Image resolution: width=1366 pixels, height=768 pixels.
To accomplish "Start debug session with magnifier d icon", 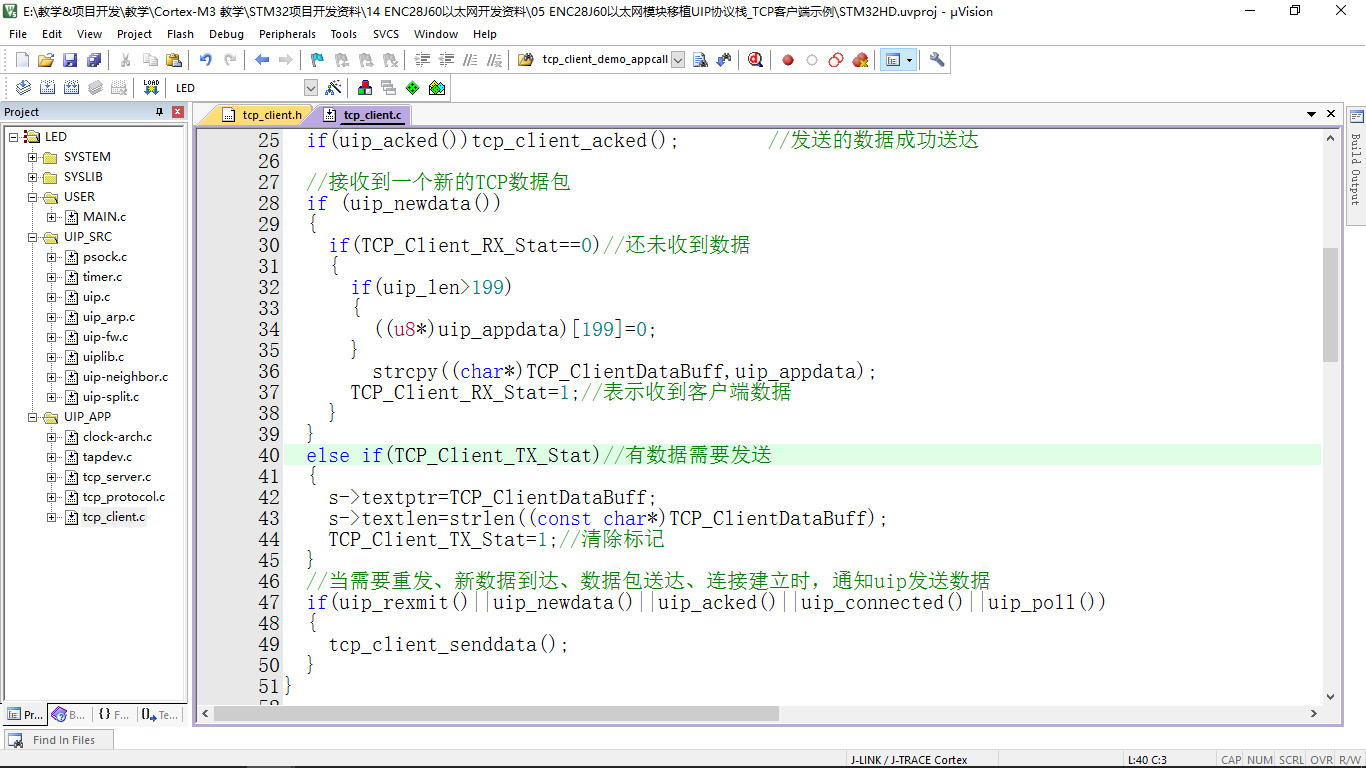I will pyautogui.click(x=755, y=60).
